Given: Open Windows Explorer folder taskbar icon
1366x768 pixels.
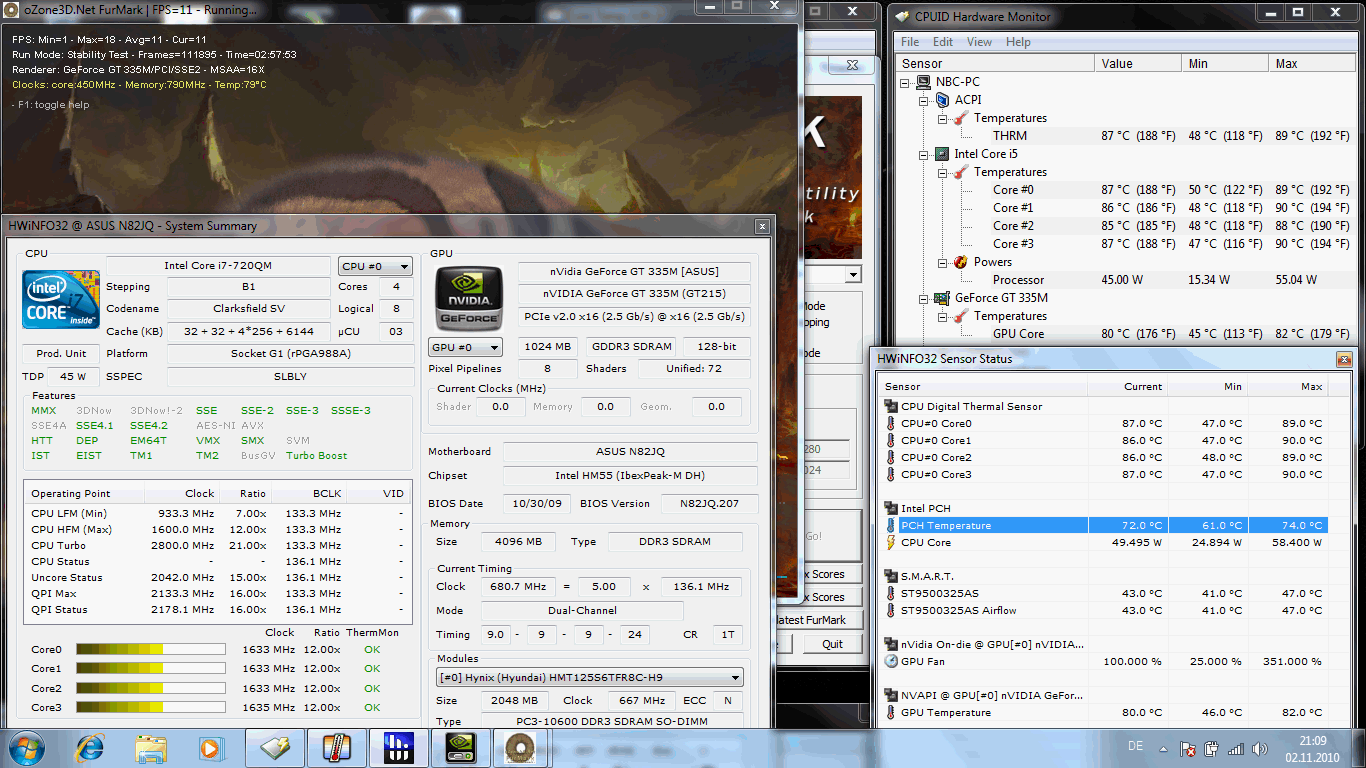Looking at the screenshot, I should point(151,748).
